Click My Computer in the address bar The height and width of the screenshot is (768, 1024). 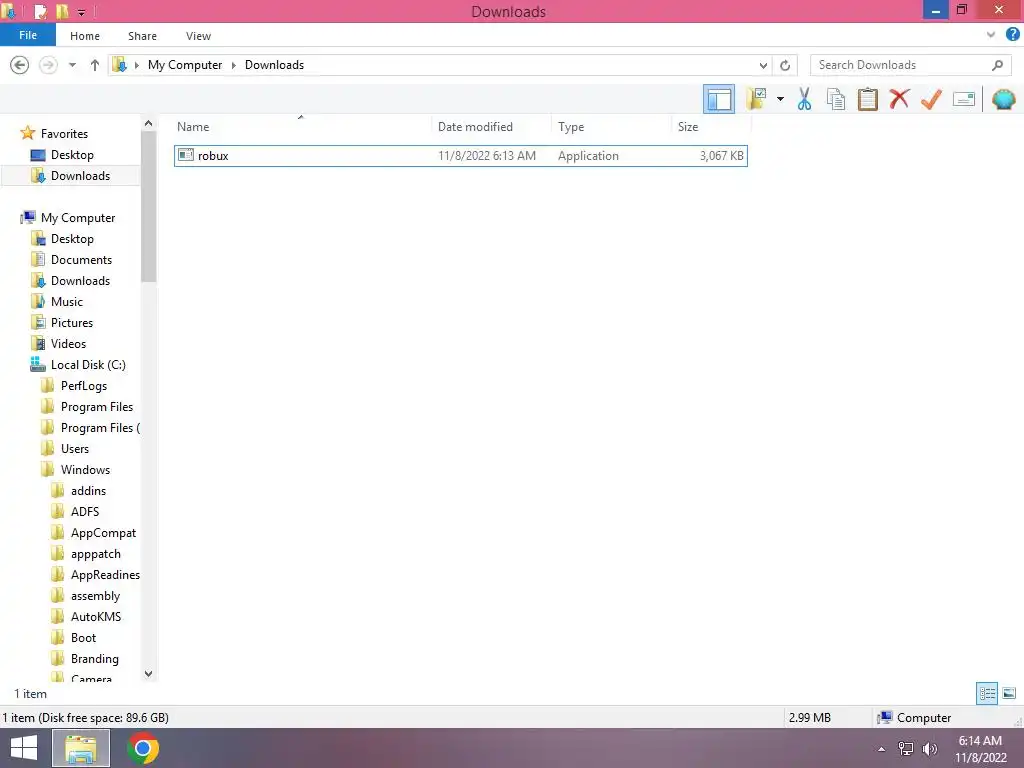pyautogui.click(x=185, y=65)
